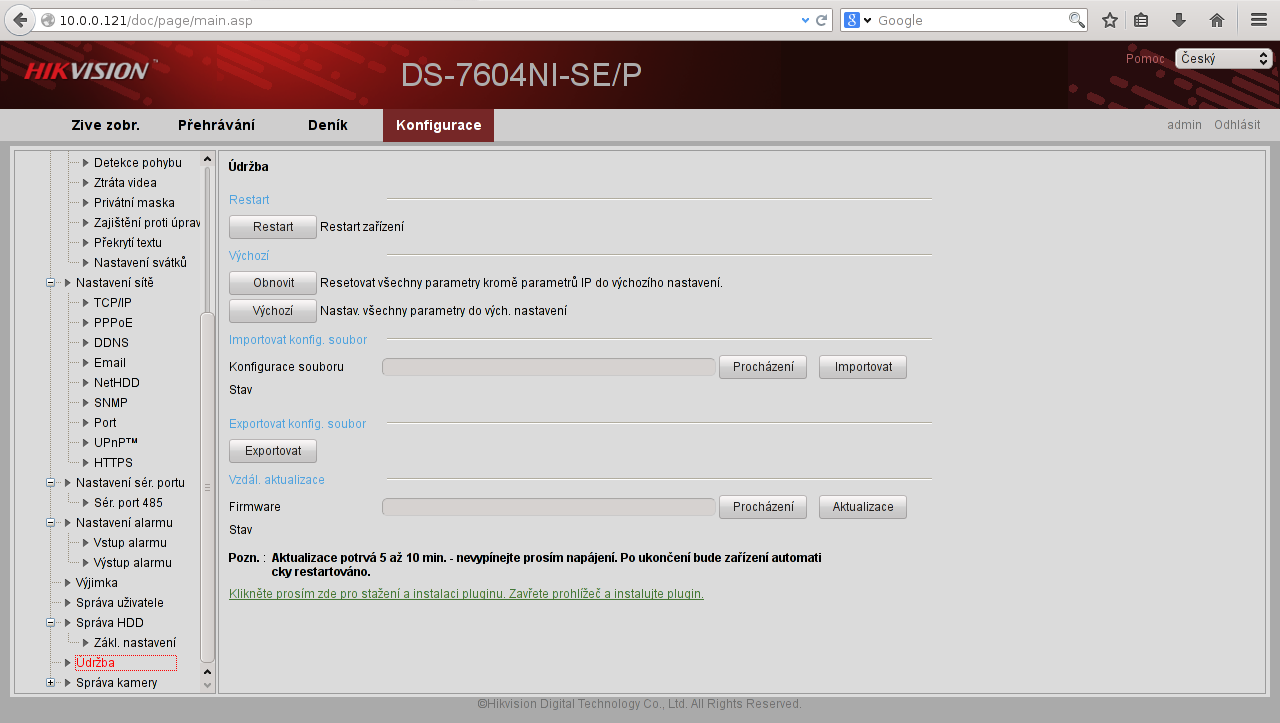
Task: Open HTTPS settings
Action: pos(113,463)
